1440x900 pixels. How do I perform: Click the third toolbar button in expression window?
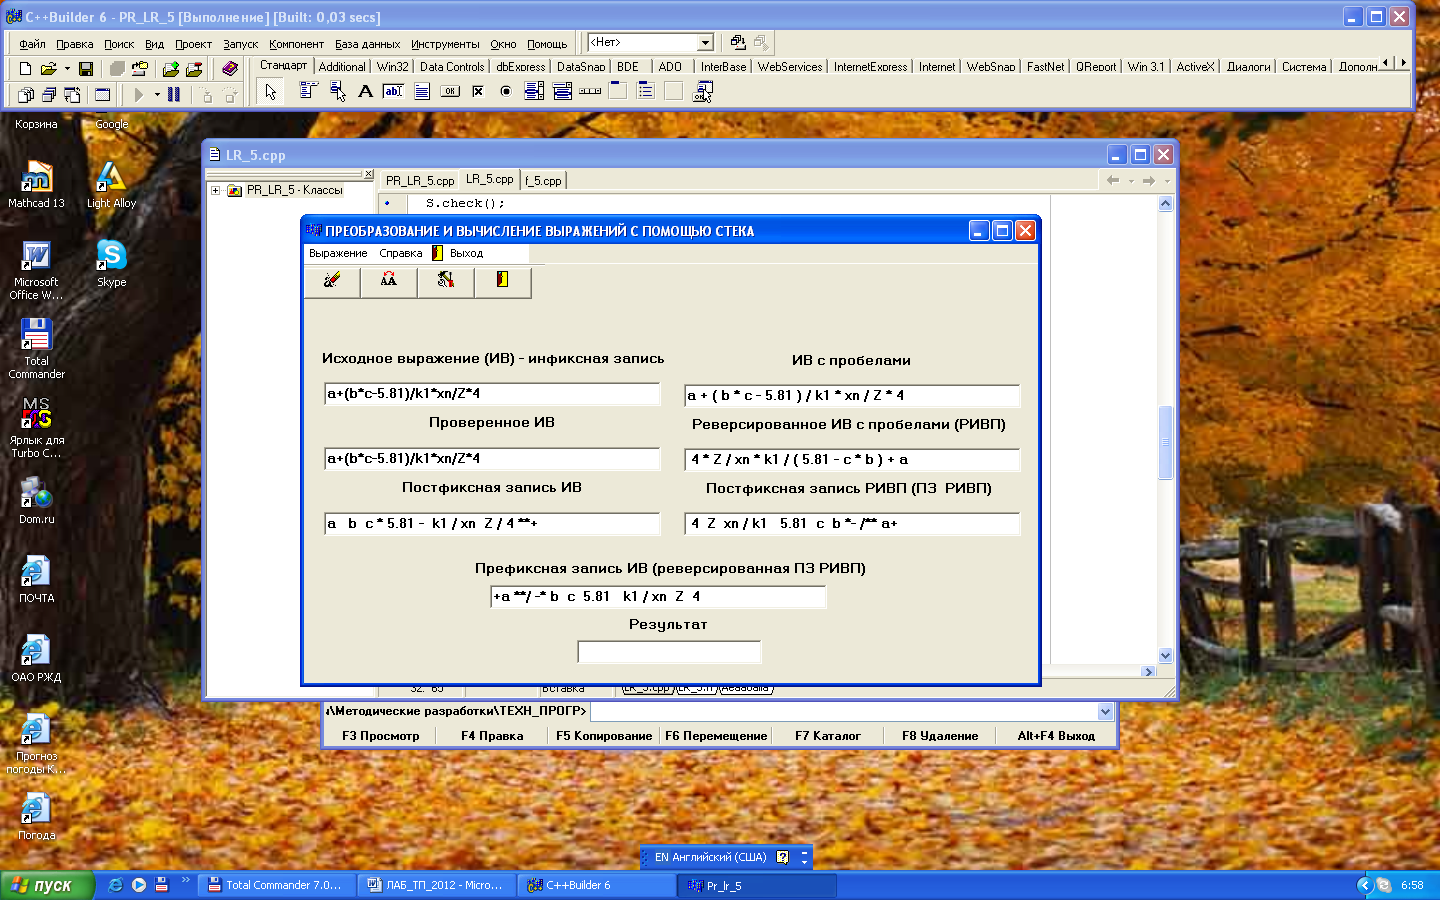click(x=446, y=281)
